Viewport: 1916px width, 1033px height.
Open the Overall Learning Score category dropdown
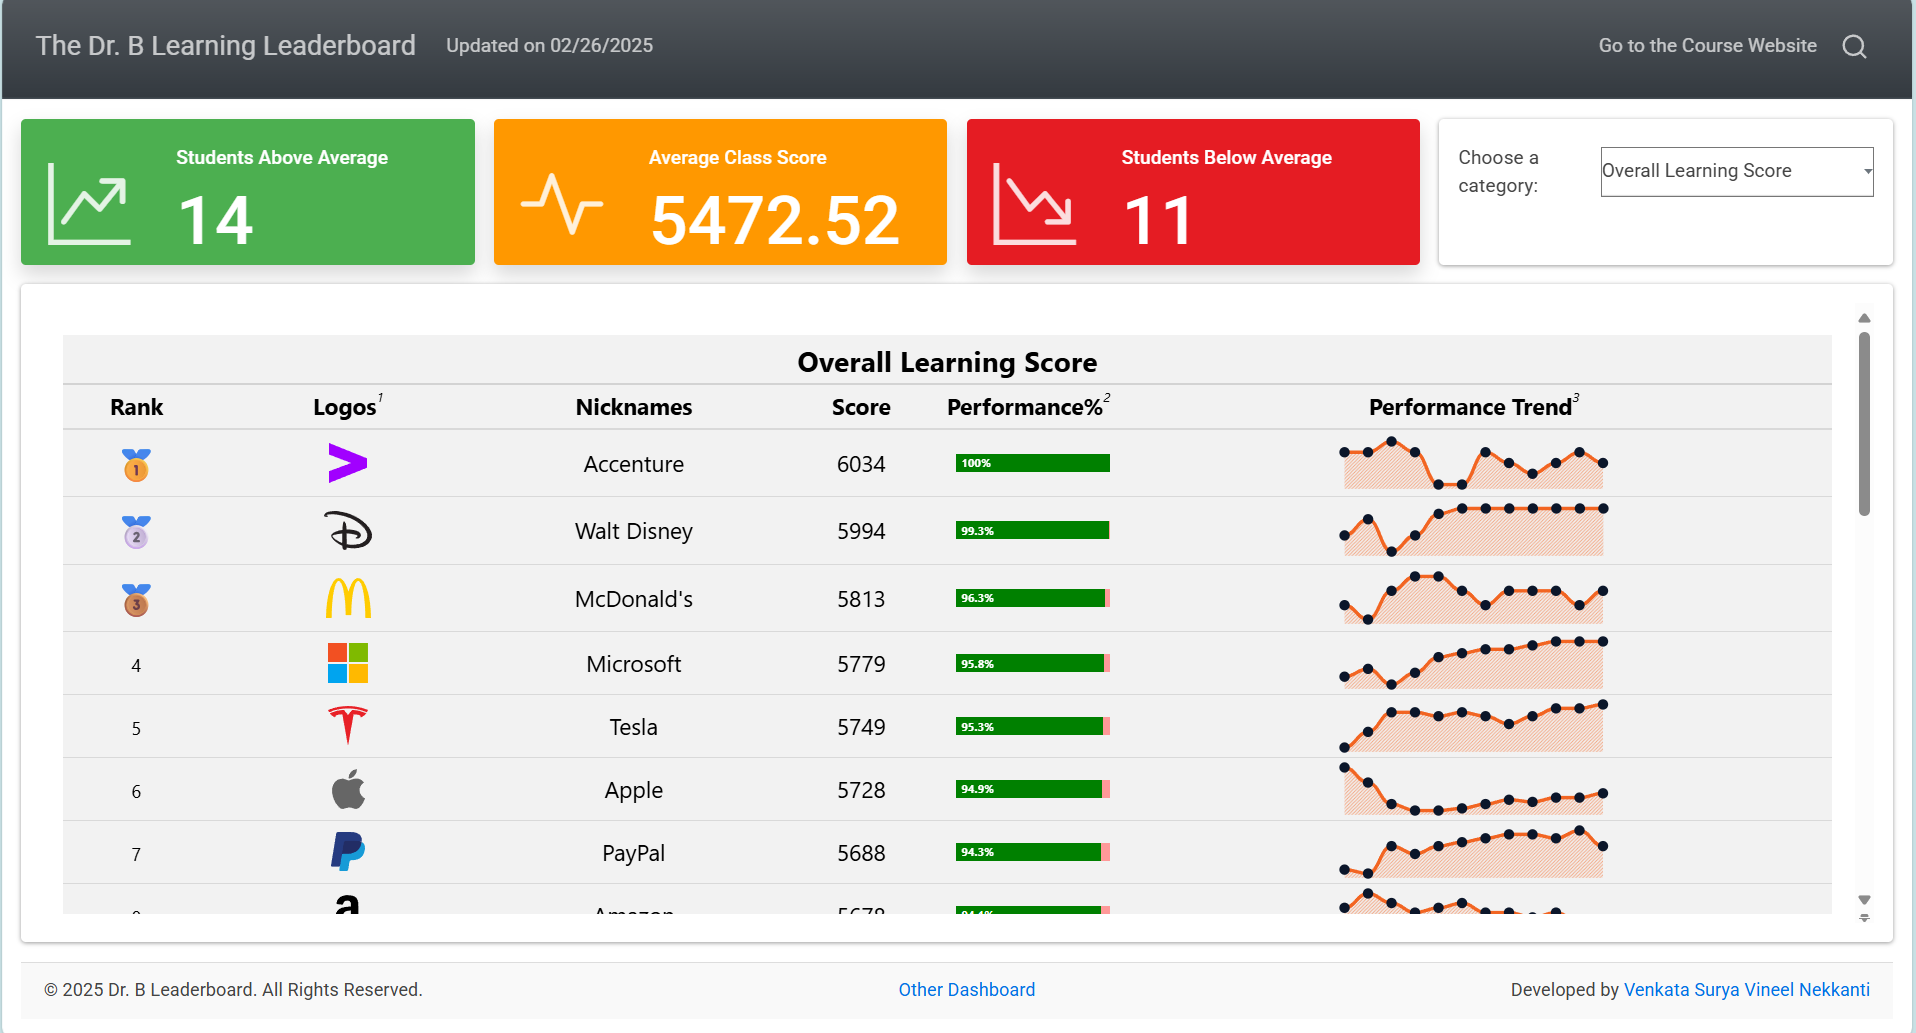[1736, 171]
